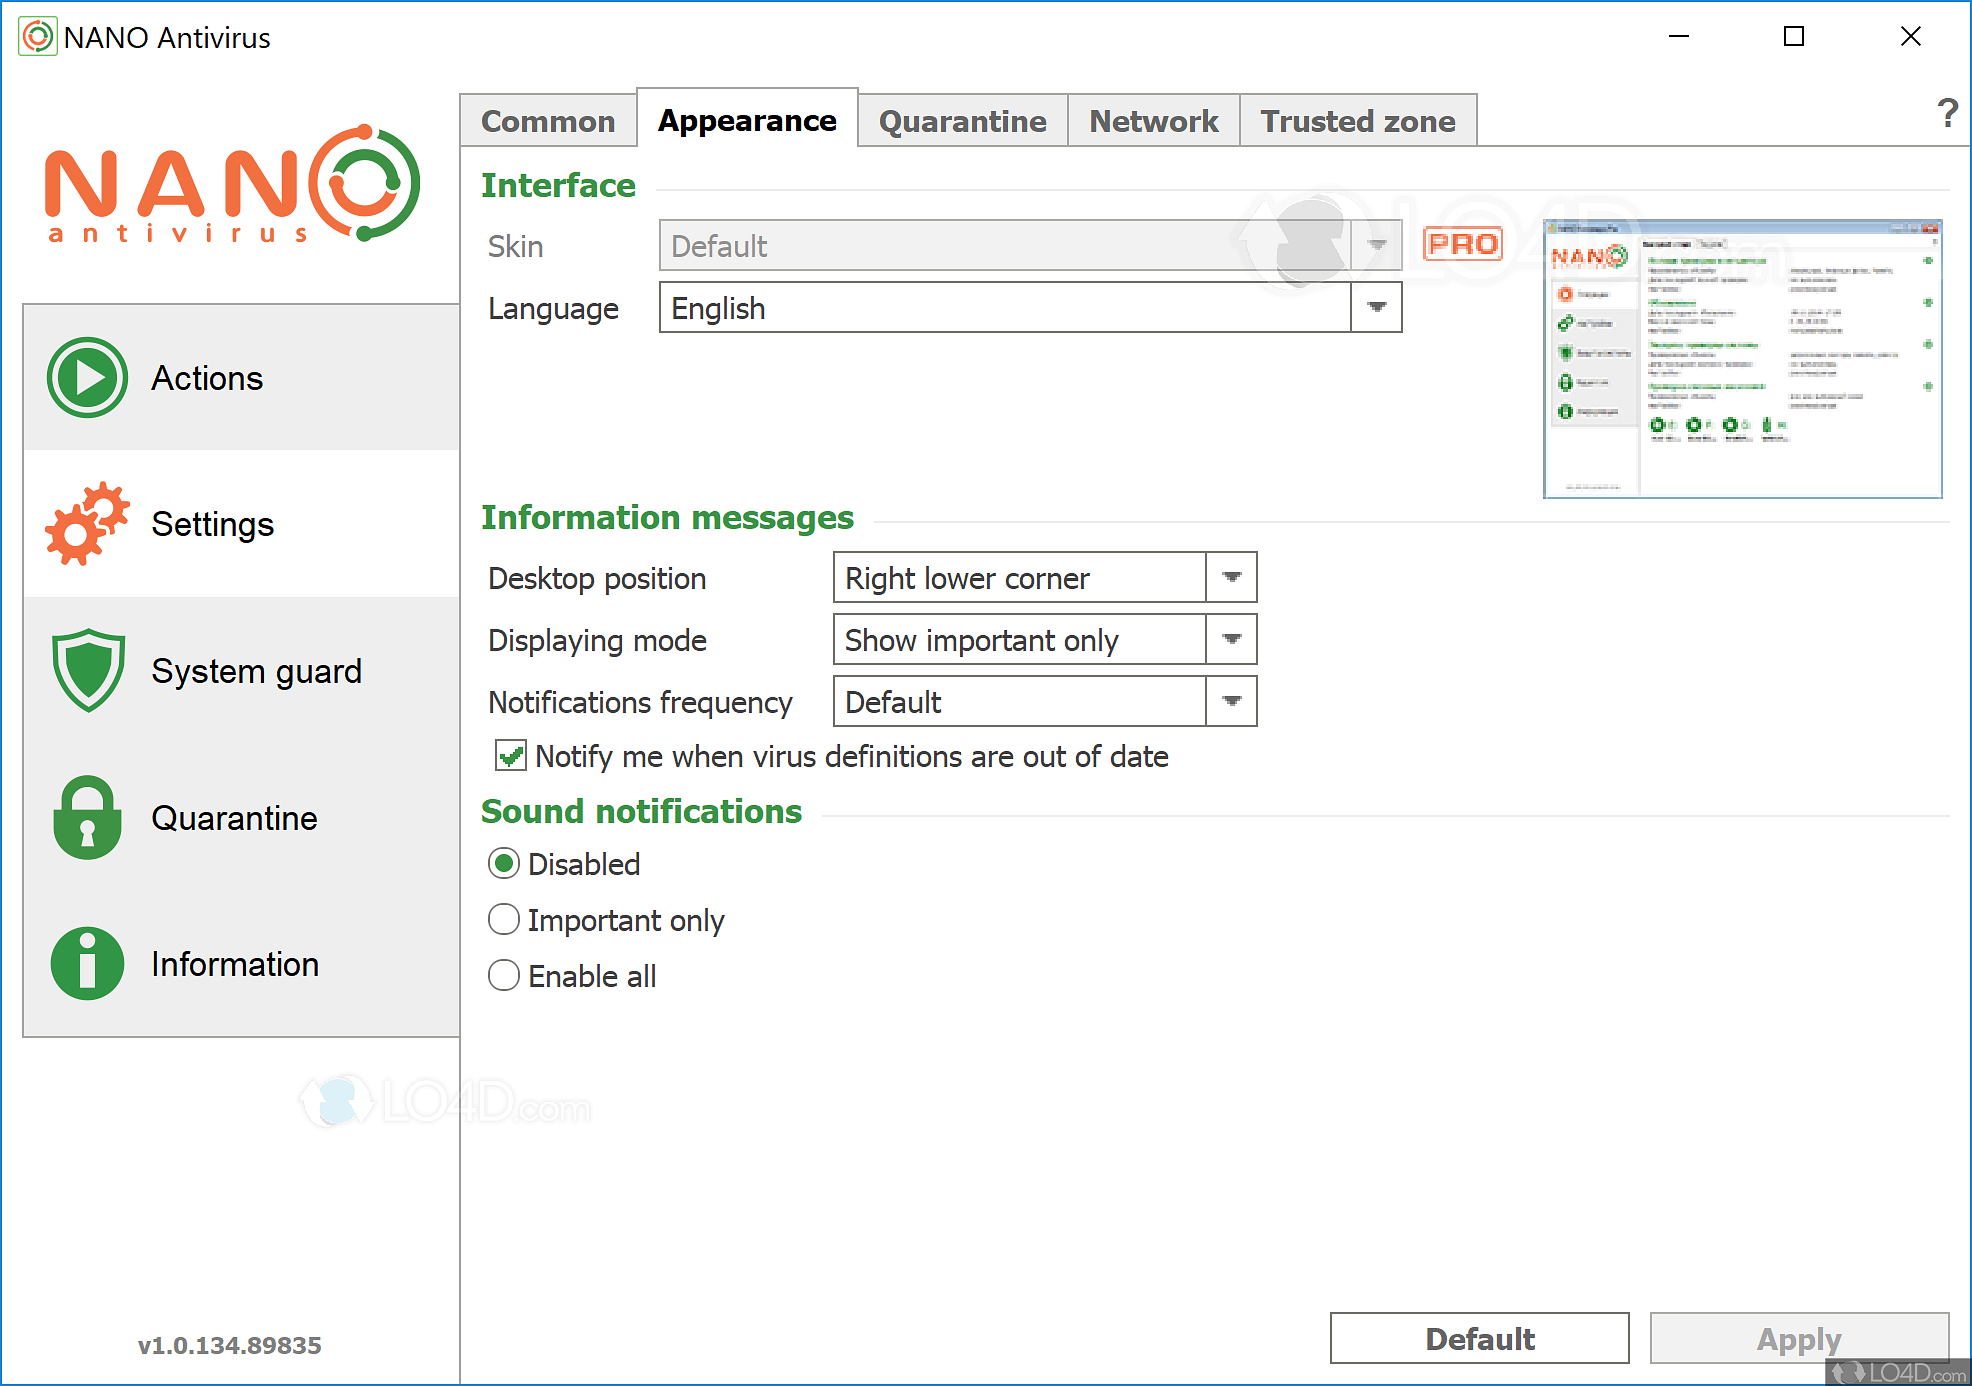Select the Disabled sound radio button
Screen dimensions: 1972x1386
pyautogui.click(x=504, y=863)
